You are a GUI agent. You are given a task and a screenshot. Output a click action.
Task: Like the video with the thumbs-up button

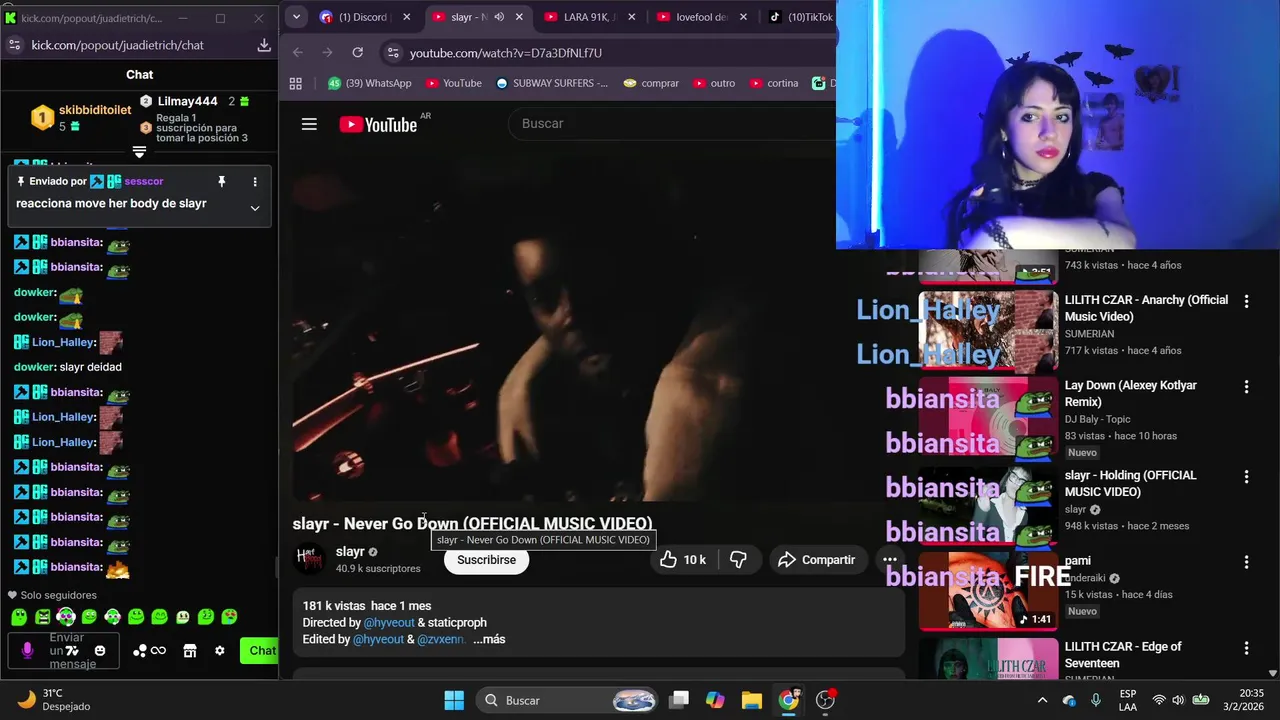683,560
